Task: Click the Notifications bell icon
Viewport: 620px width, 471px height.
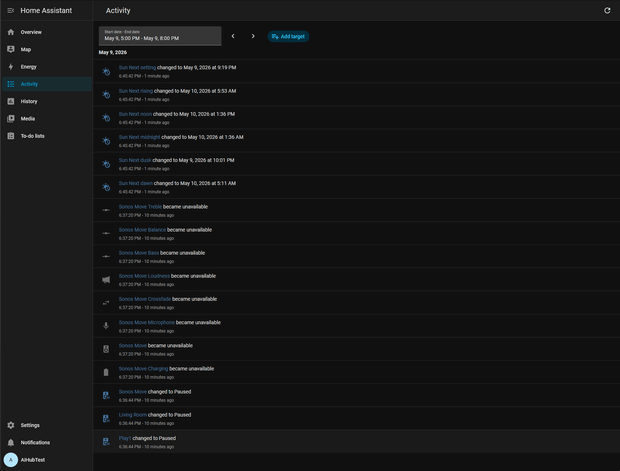Action: (11, 443)
